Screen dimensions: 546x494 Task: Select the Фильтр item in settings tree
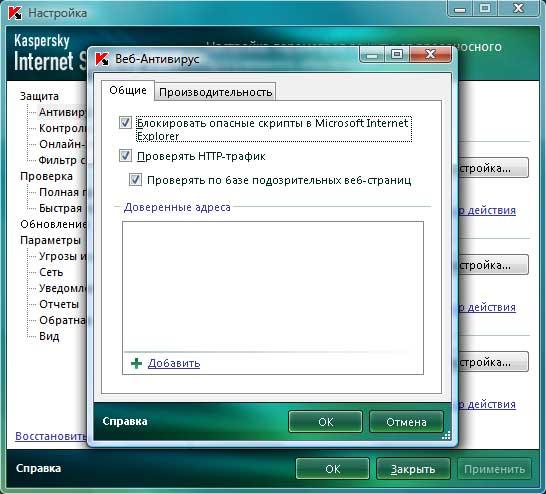(x=62, y=160)
